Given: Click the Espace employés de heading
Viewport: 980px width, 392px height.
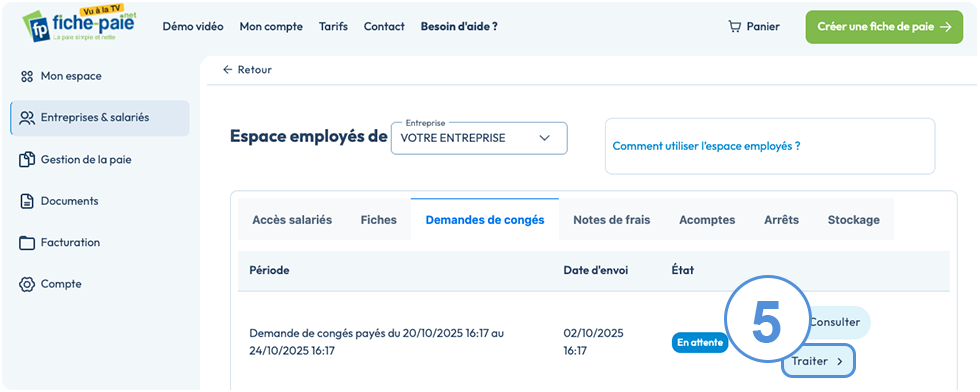Looking at the screenshot, I should [x=308, y=136].
